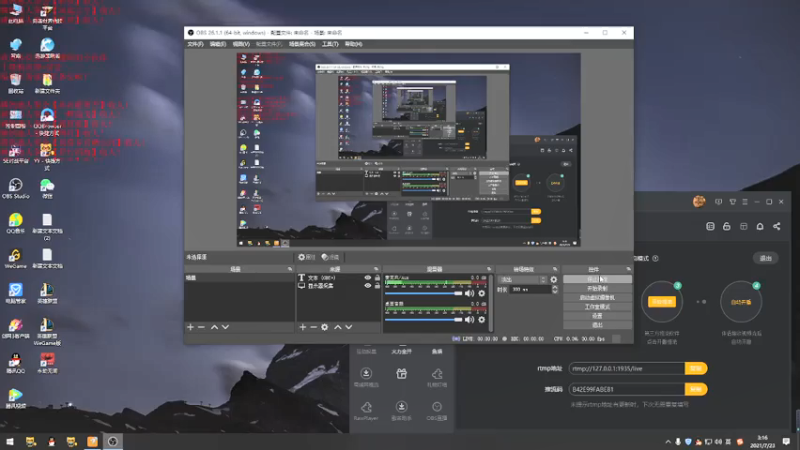Open Mic/Aux audio settings gear
Screen dimensions: 800x450
click(x=482, y=293)
